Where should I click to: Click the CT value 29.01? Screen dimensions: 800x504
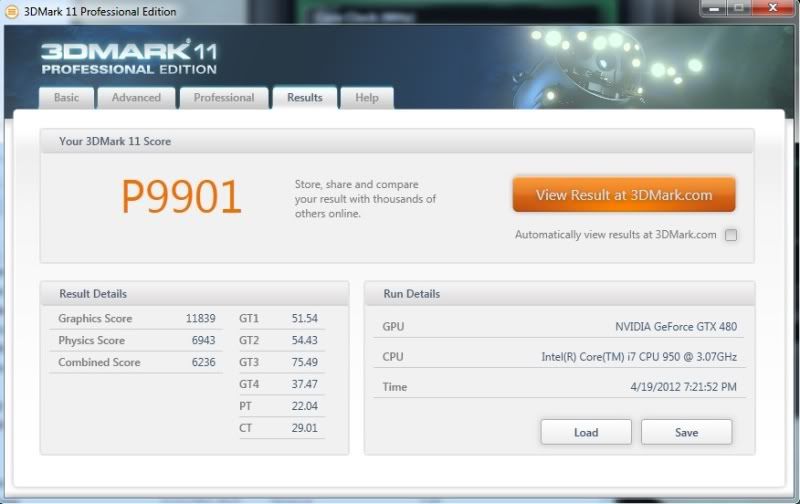tap(305, 428)
